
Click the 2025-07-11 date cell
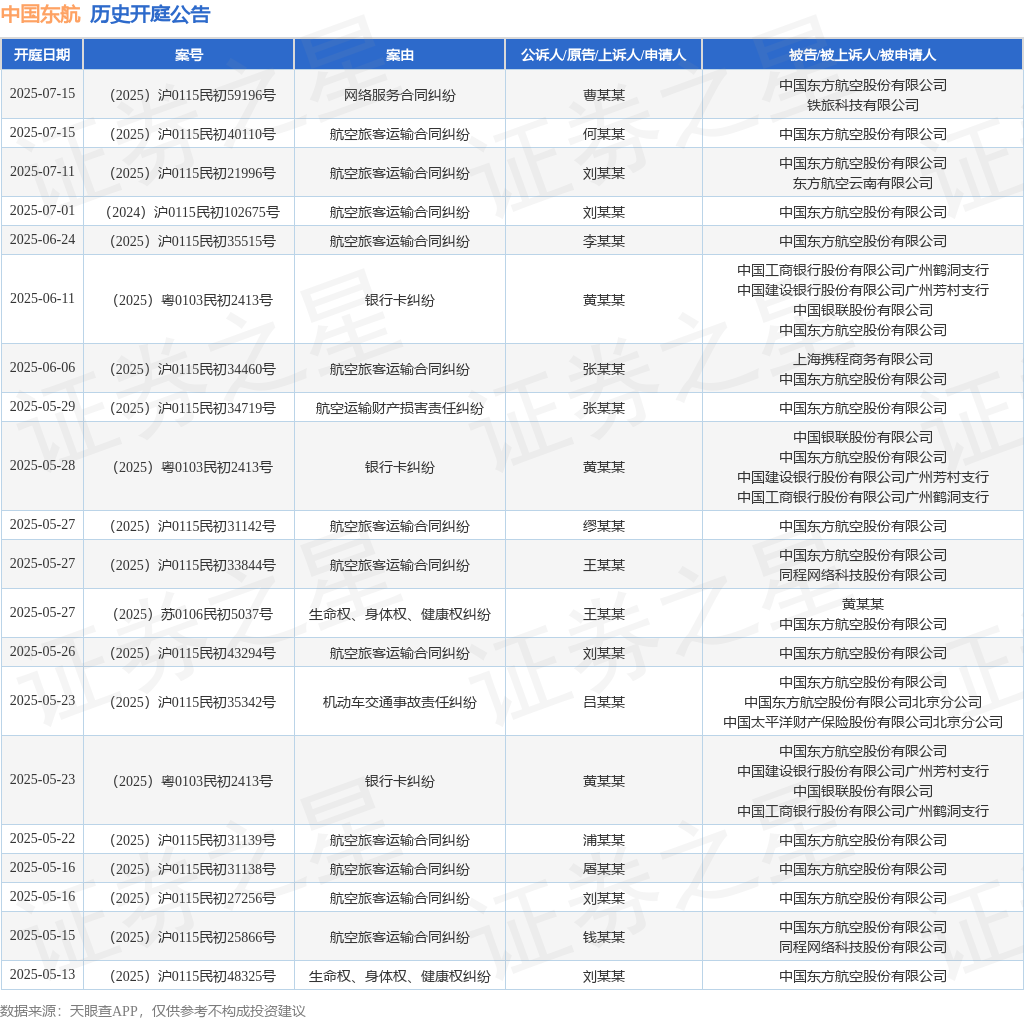pyautogui.click(x=42, y=171)
